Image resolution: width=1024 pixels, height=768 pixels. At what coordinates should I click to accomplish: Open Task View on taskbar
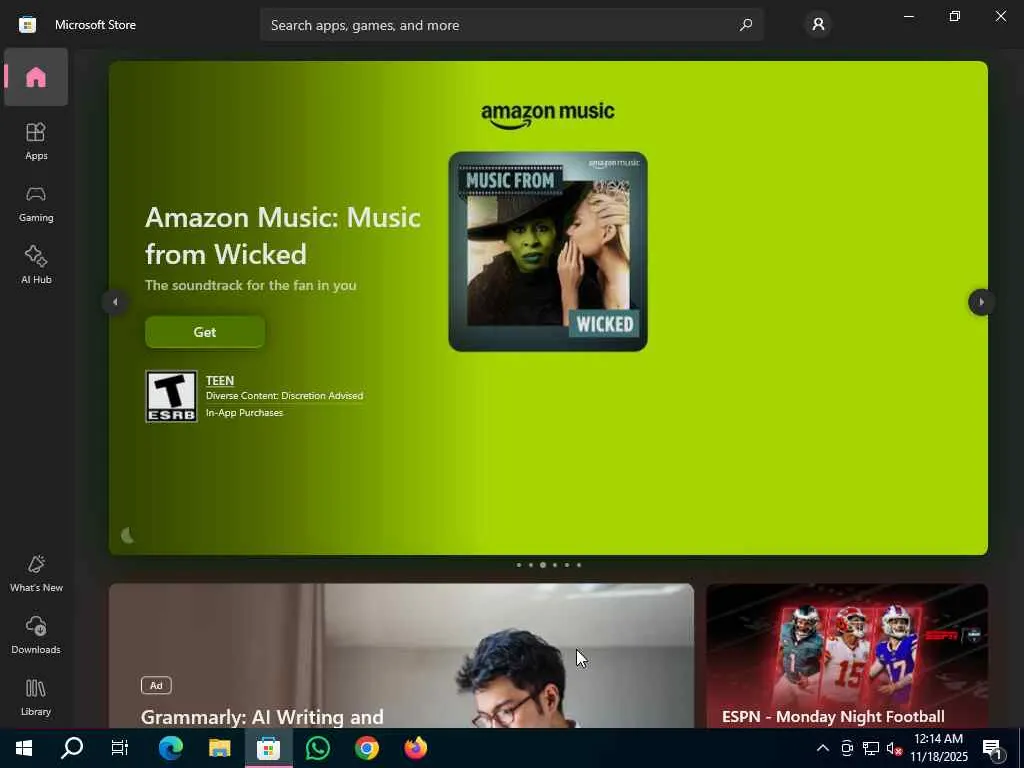(120, 748)
